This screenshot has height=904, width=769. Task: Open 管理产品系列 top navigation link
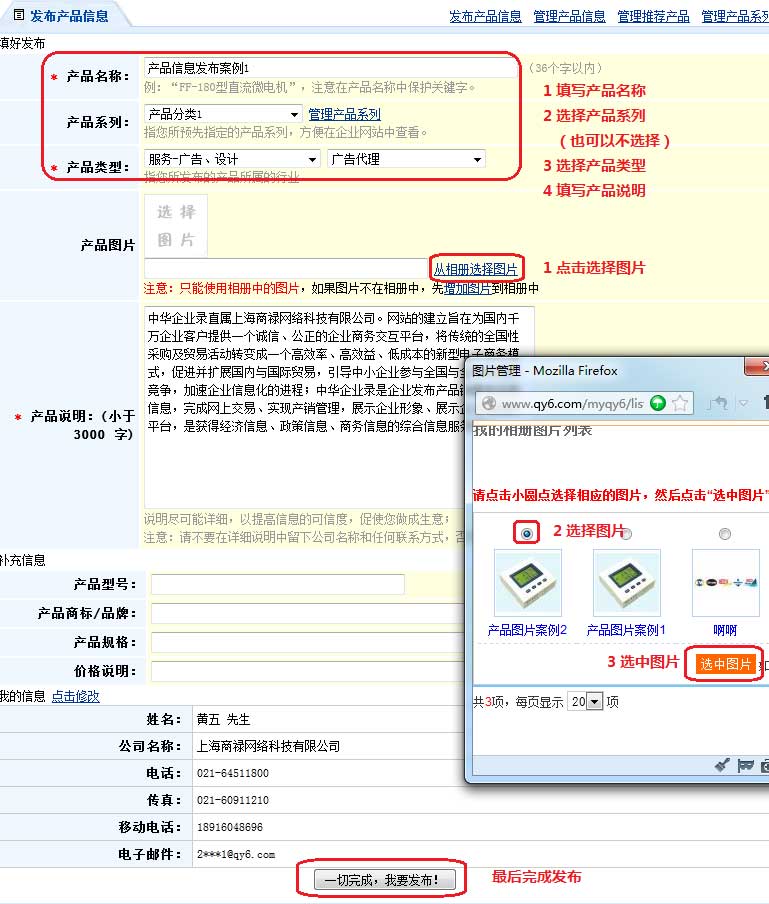pos(735,16)
